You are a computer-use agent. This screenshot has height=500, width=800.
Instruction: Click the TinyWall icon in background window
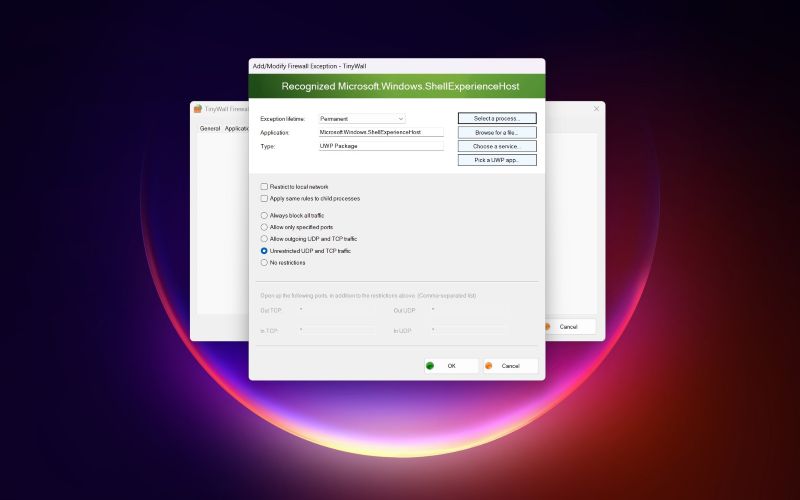click(x=198, y=109)
